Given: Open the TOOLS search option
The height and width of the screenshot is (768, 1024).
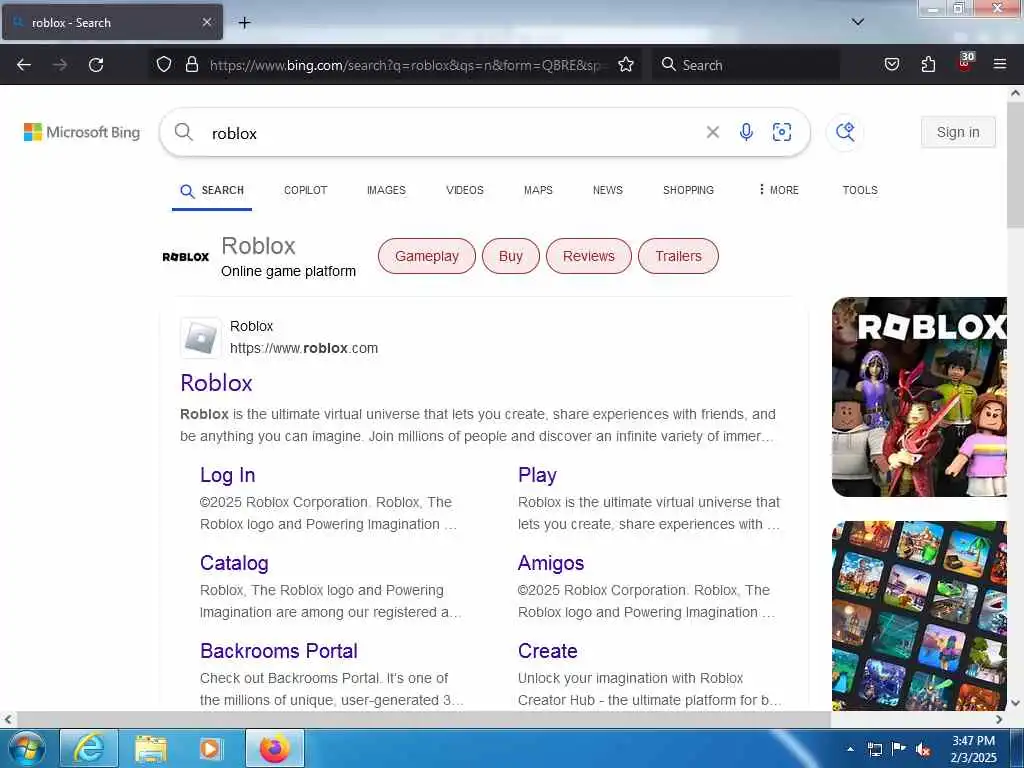Looking at the screenshot, I should (859, 190).
